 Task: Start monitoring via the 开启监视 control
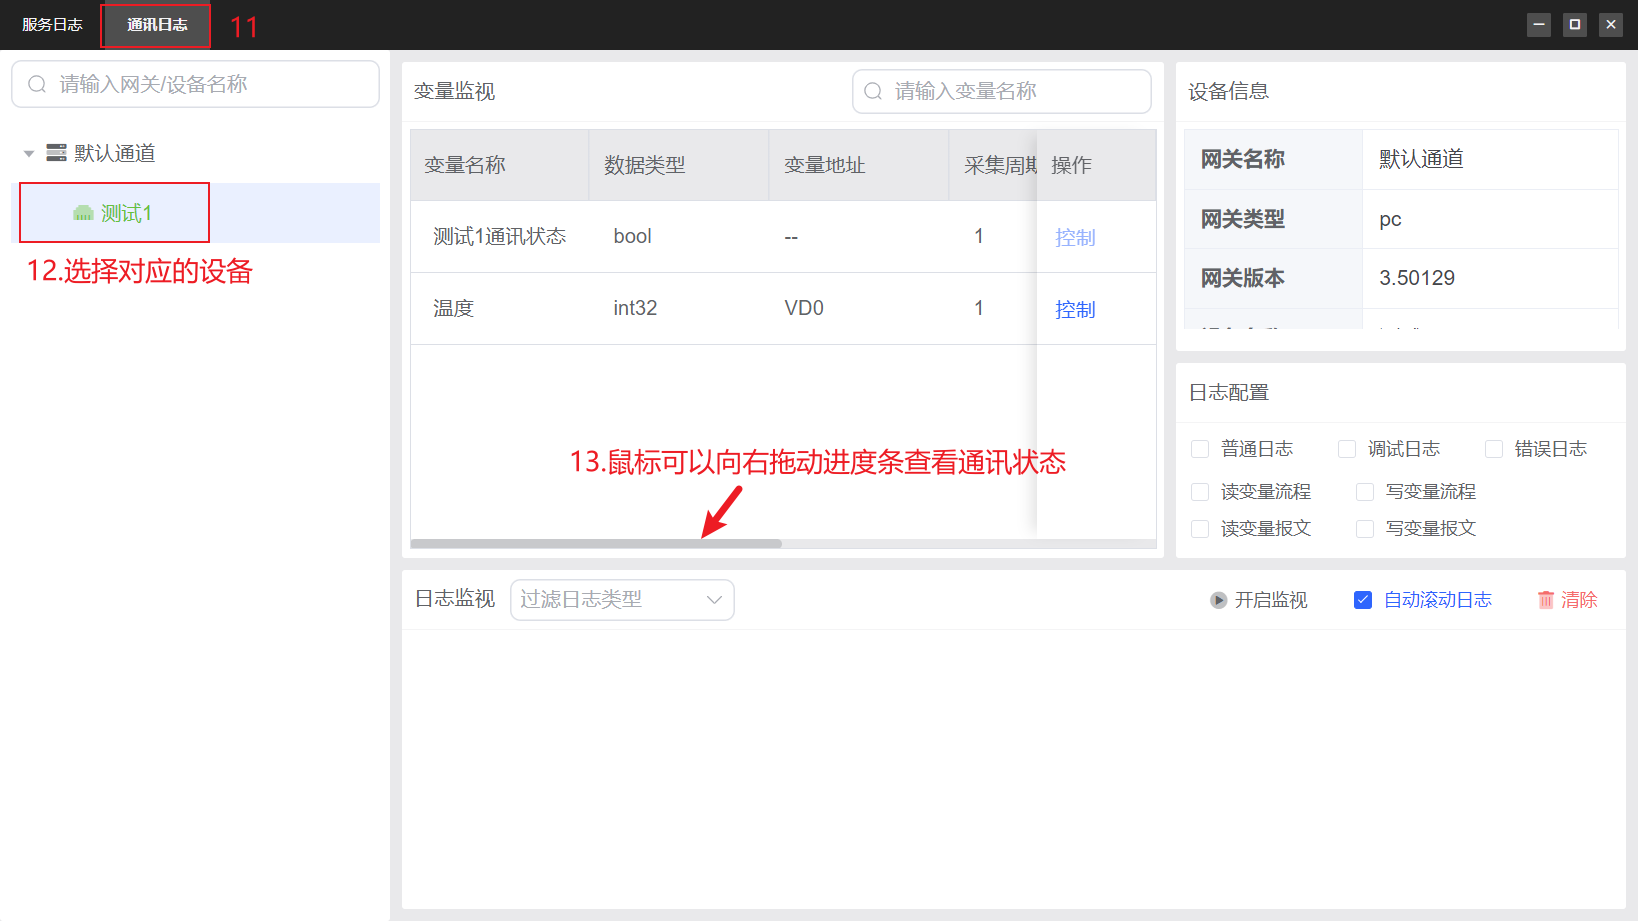(1271, 600)
